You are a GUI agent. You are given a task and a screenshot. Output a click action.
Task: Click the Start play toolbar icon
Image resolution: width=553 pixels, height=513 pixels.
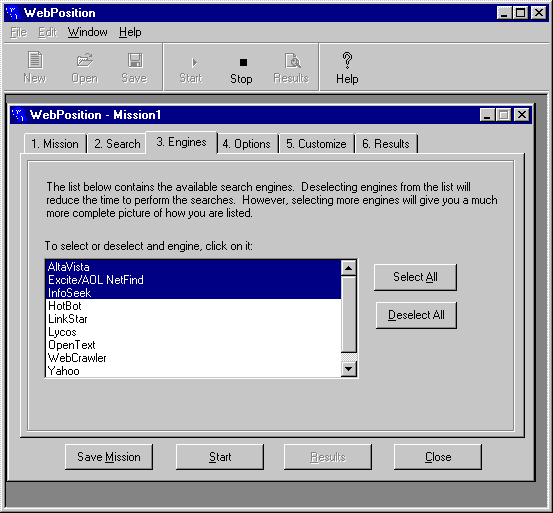(x=194, y=63)
